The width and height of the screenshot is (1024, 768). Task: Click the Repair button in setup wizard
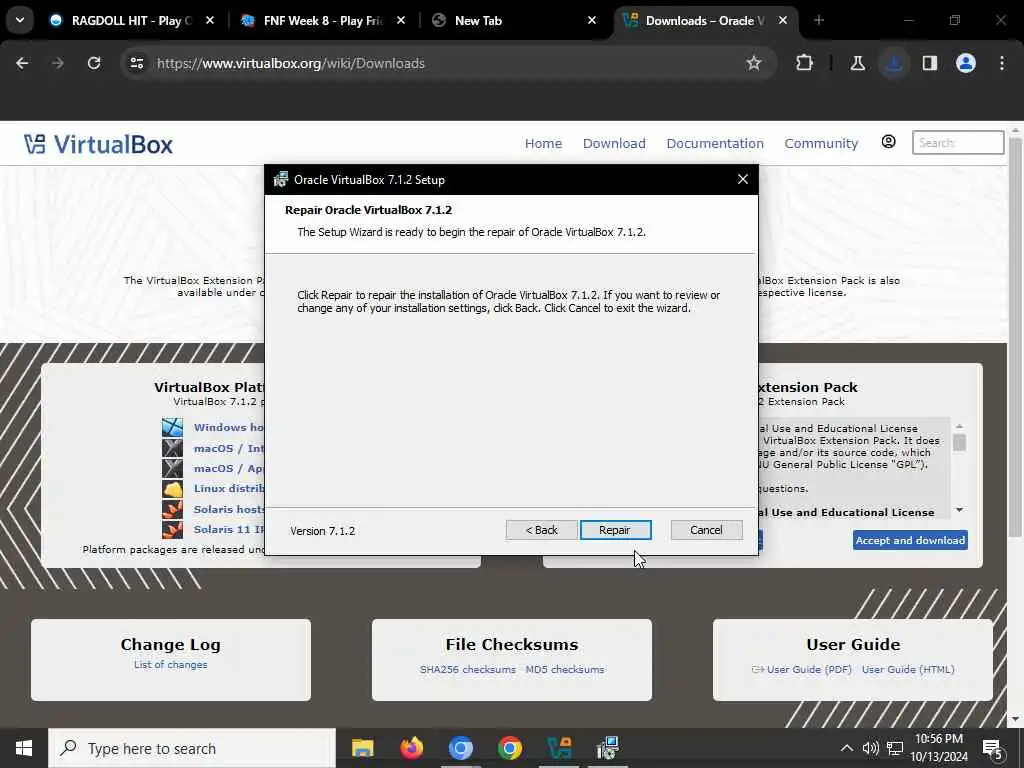coord(615,530)
